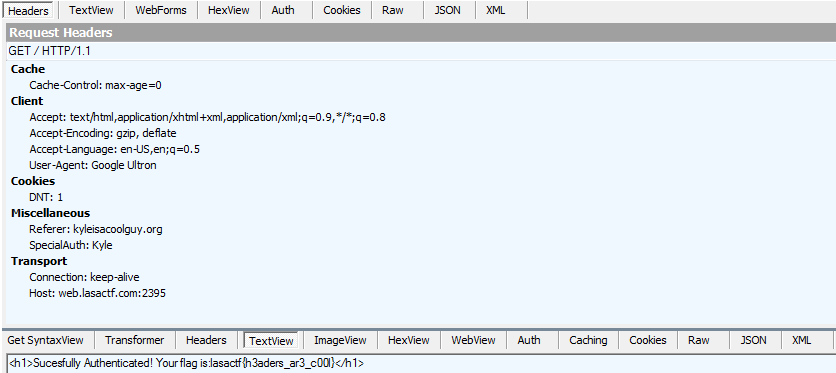This screenshot has height=373, width=836.
Task: Click the Referer: kyleisacoolguy.org header
Action: (96, 229)
